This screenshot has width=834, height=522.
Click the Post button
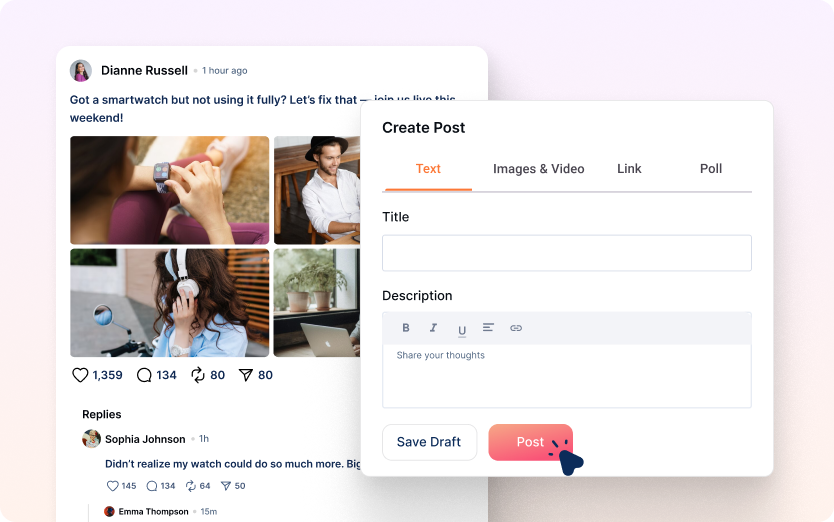pyautogui.click(x=530, y=442)
